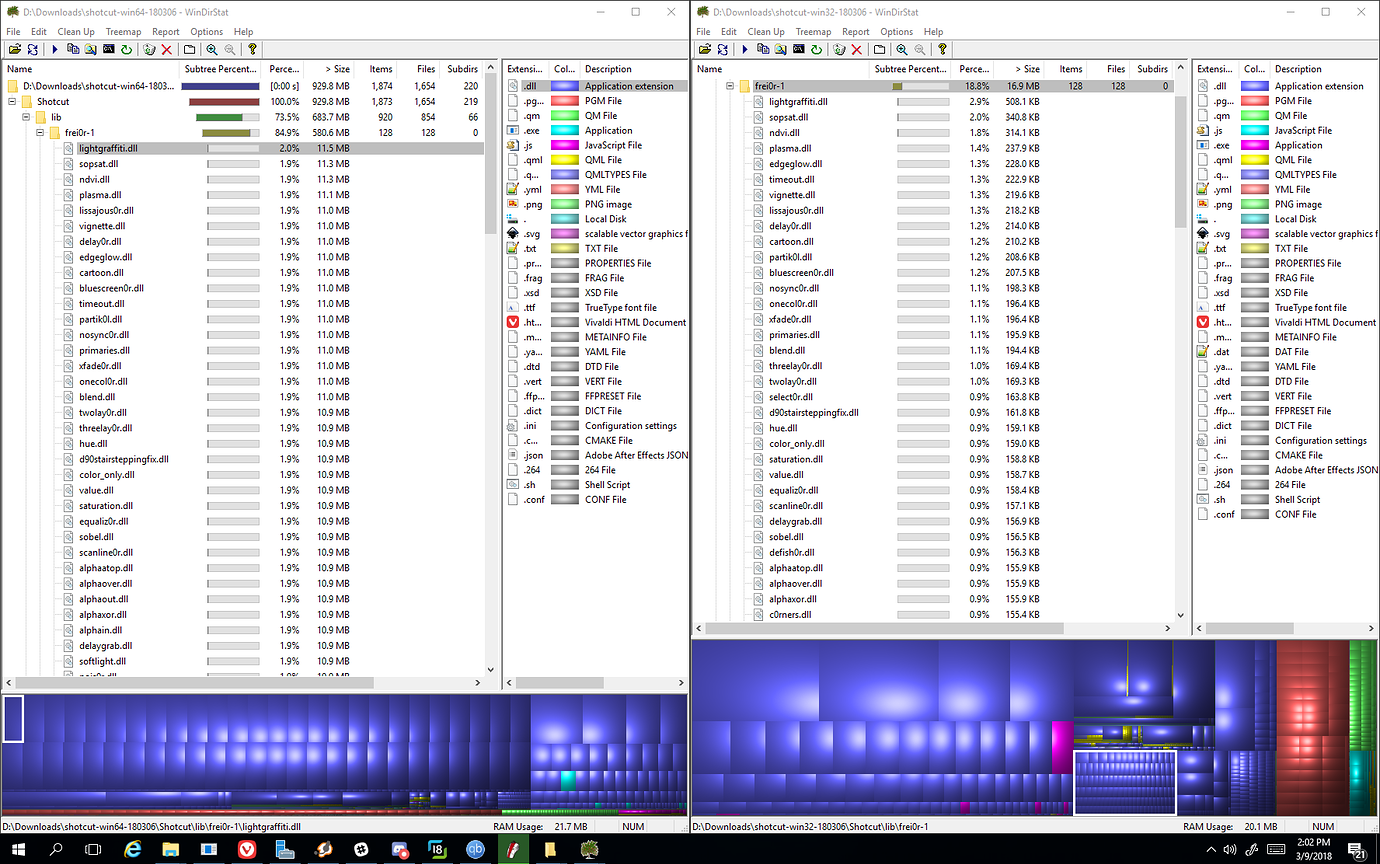Click the blue arrow Open Item icon in win64 toolbar
Screen dimensions: 1380x864
point(55,49)
